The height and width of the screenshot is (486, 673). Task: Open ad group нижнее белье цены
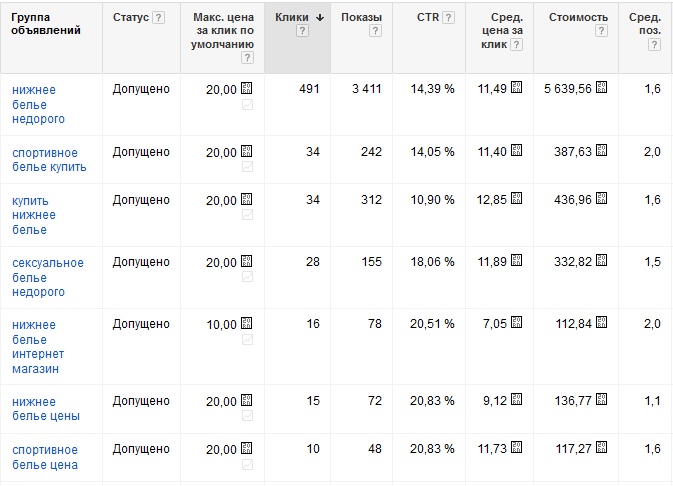46,409
